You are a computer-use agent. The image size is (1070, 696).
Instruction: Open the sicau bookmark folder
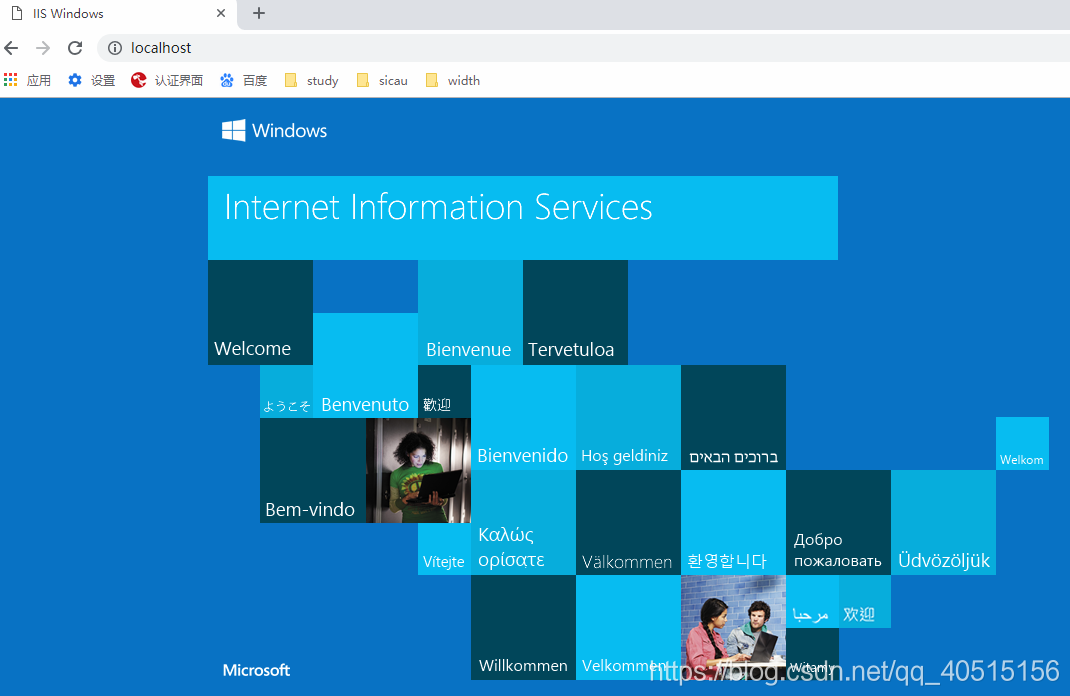382,81
